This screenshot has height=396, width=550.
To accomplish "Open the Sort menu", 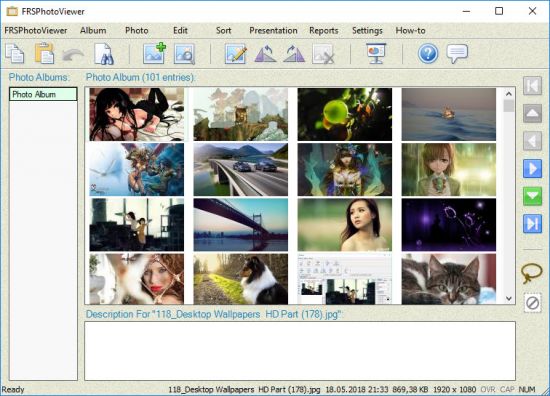I will point(223,31).
